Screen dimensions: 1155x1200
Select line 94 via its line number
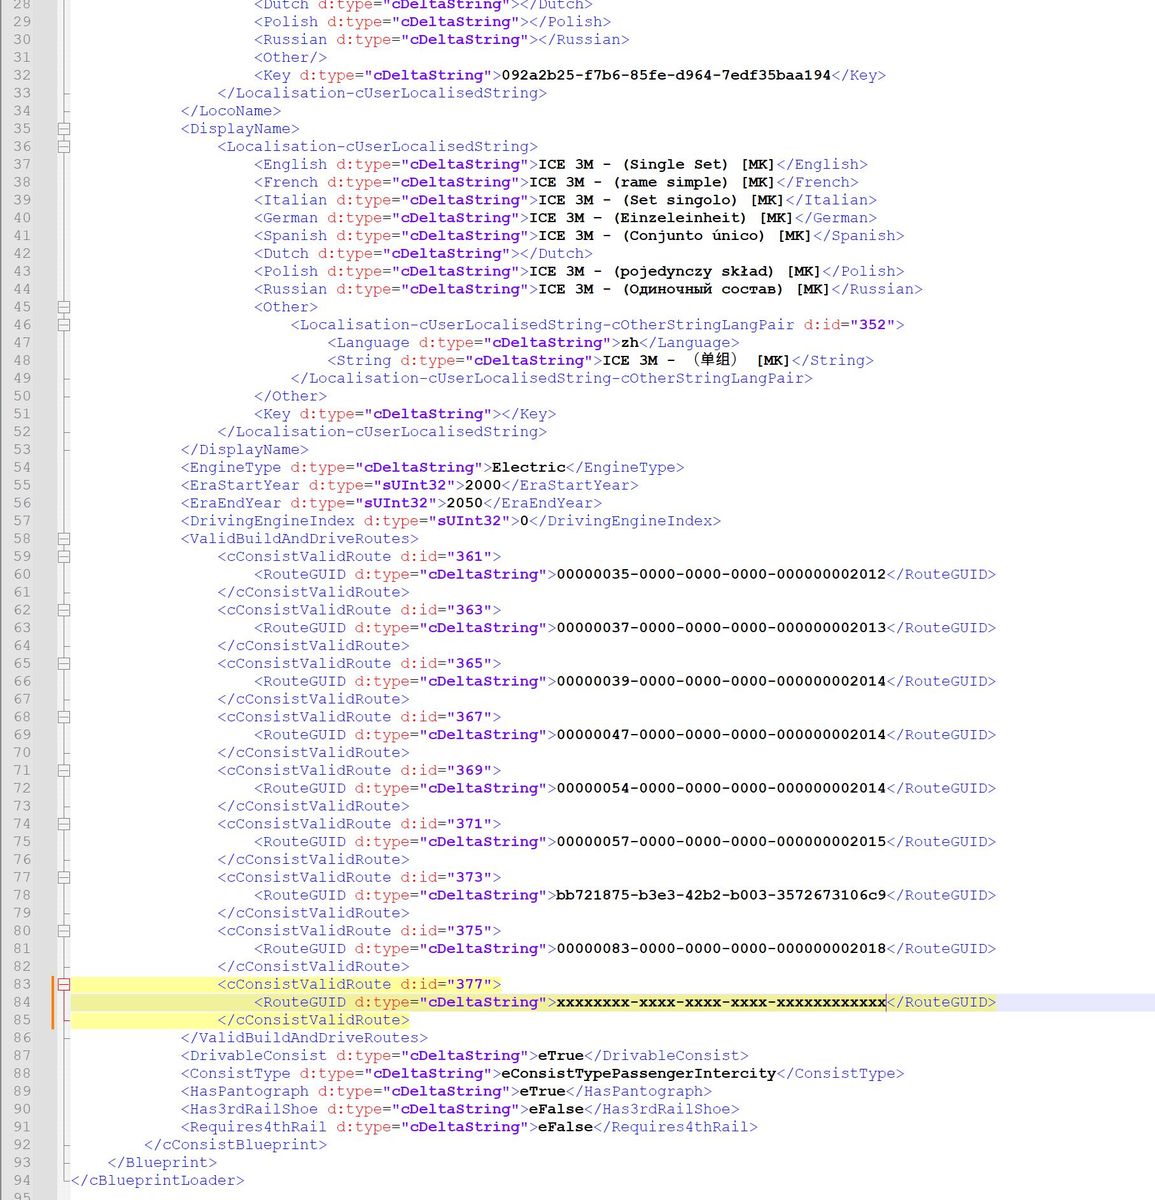(22, 1181)
